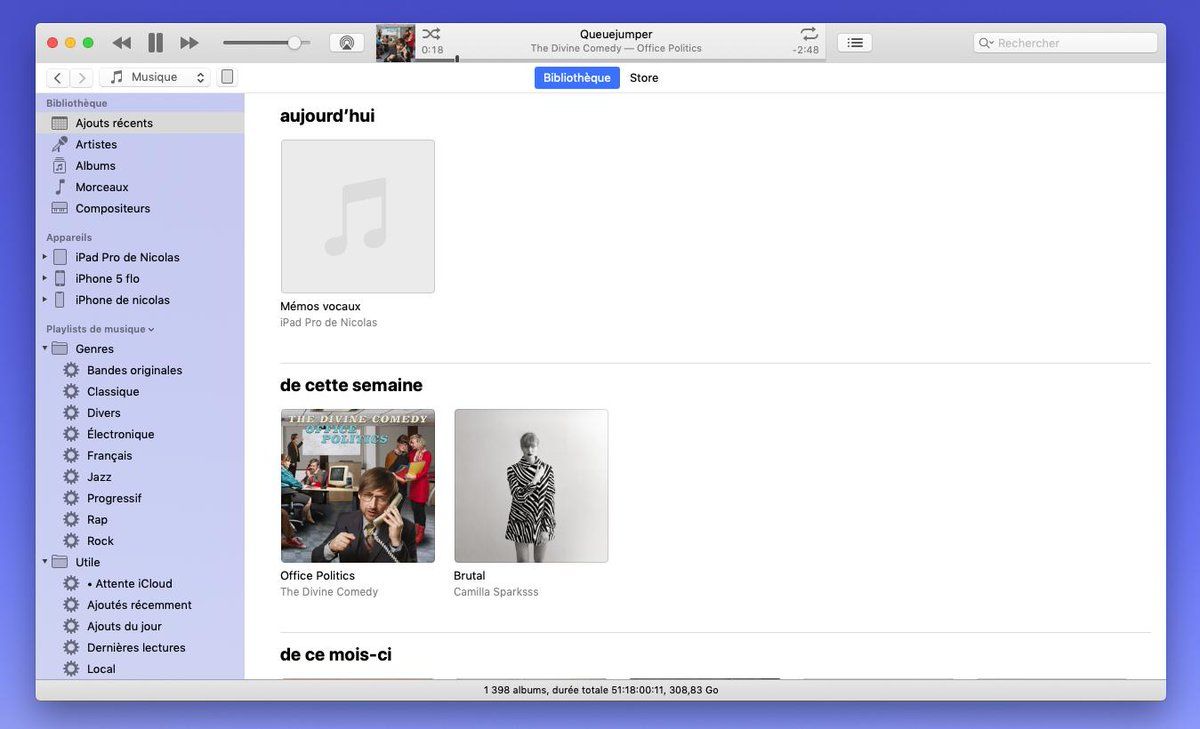Click the device icon beside Musique selector

point(227,77)
